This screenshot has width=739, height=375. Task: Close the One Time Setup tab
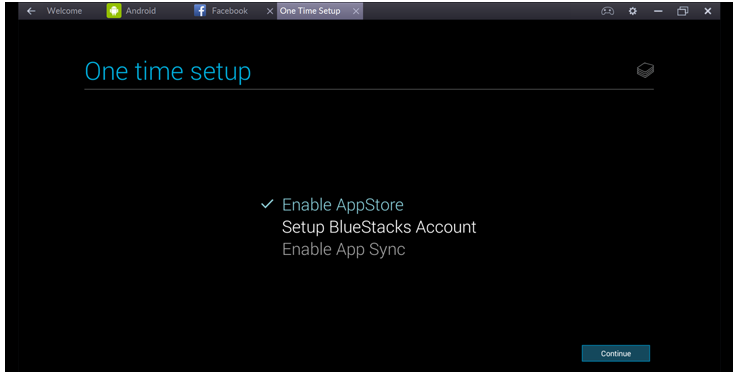356,11
